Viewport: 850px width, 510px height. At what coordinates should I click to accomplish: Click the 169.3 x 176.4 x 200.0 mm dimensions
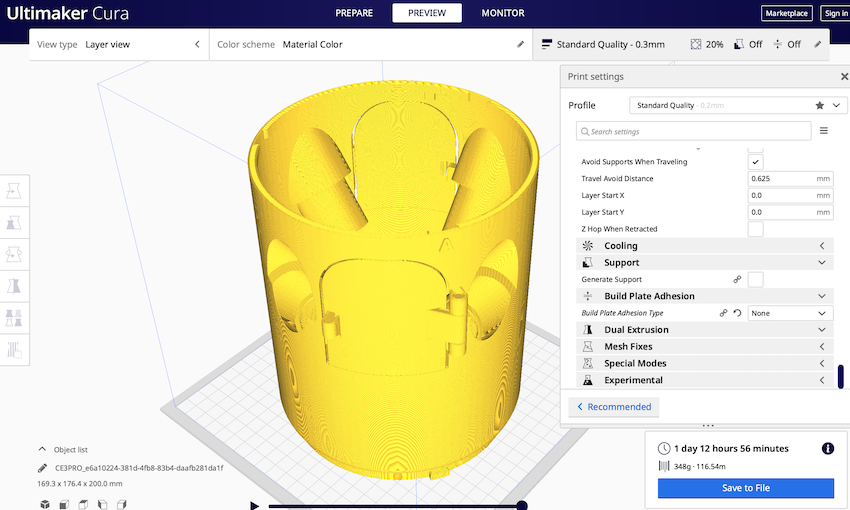point(80,483)
